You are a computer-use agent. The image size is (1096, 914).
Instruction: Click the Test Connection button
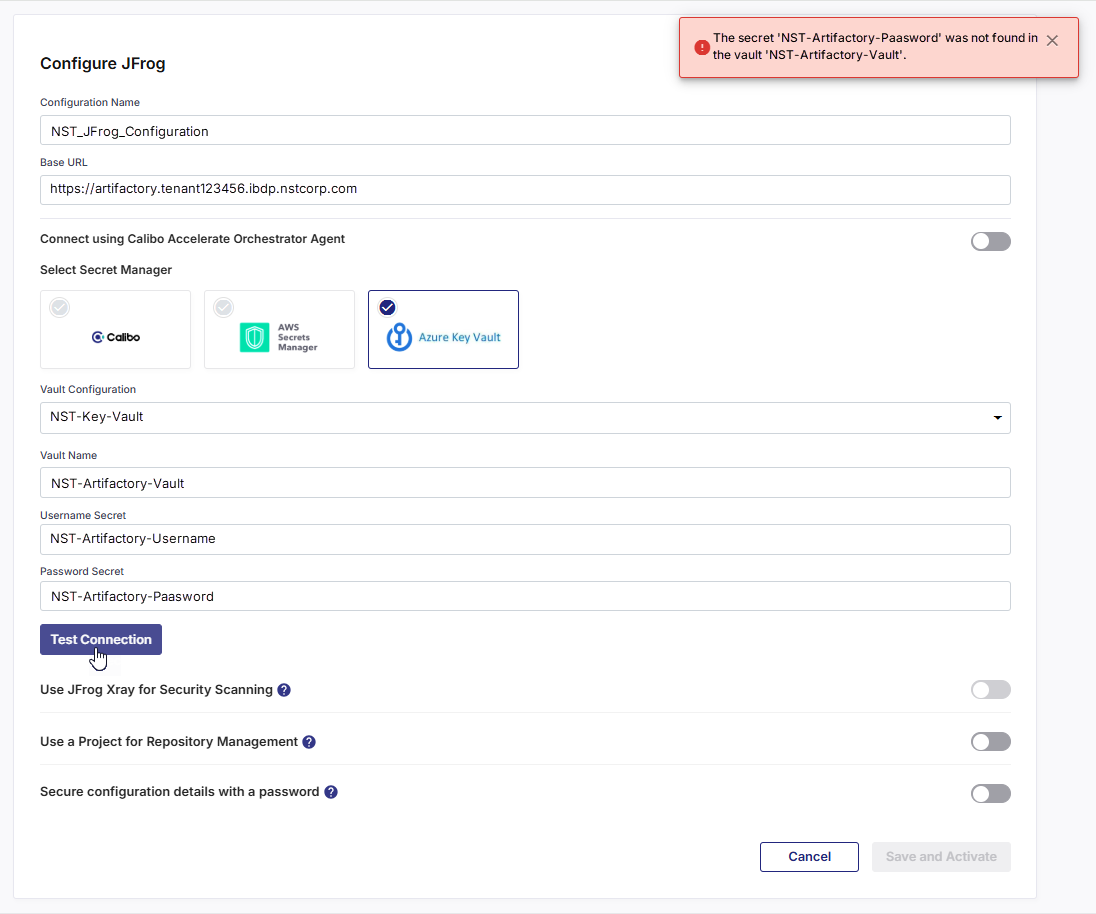100,639
